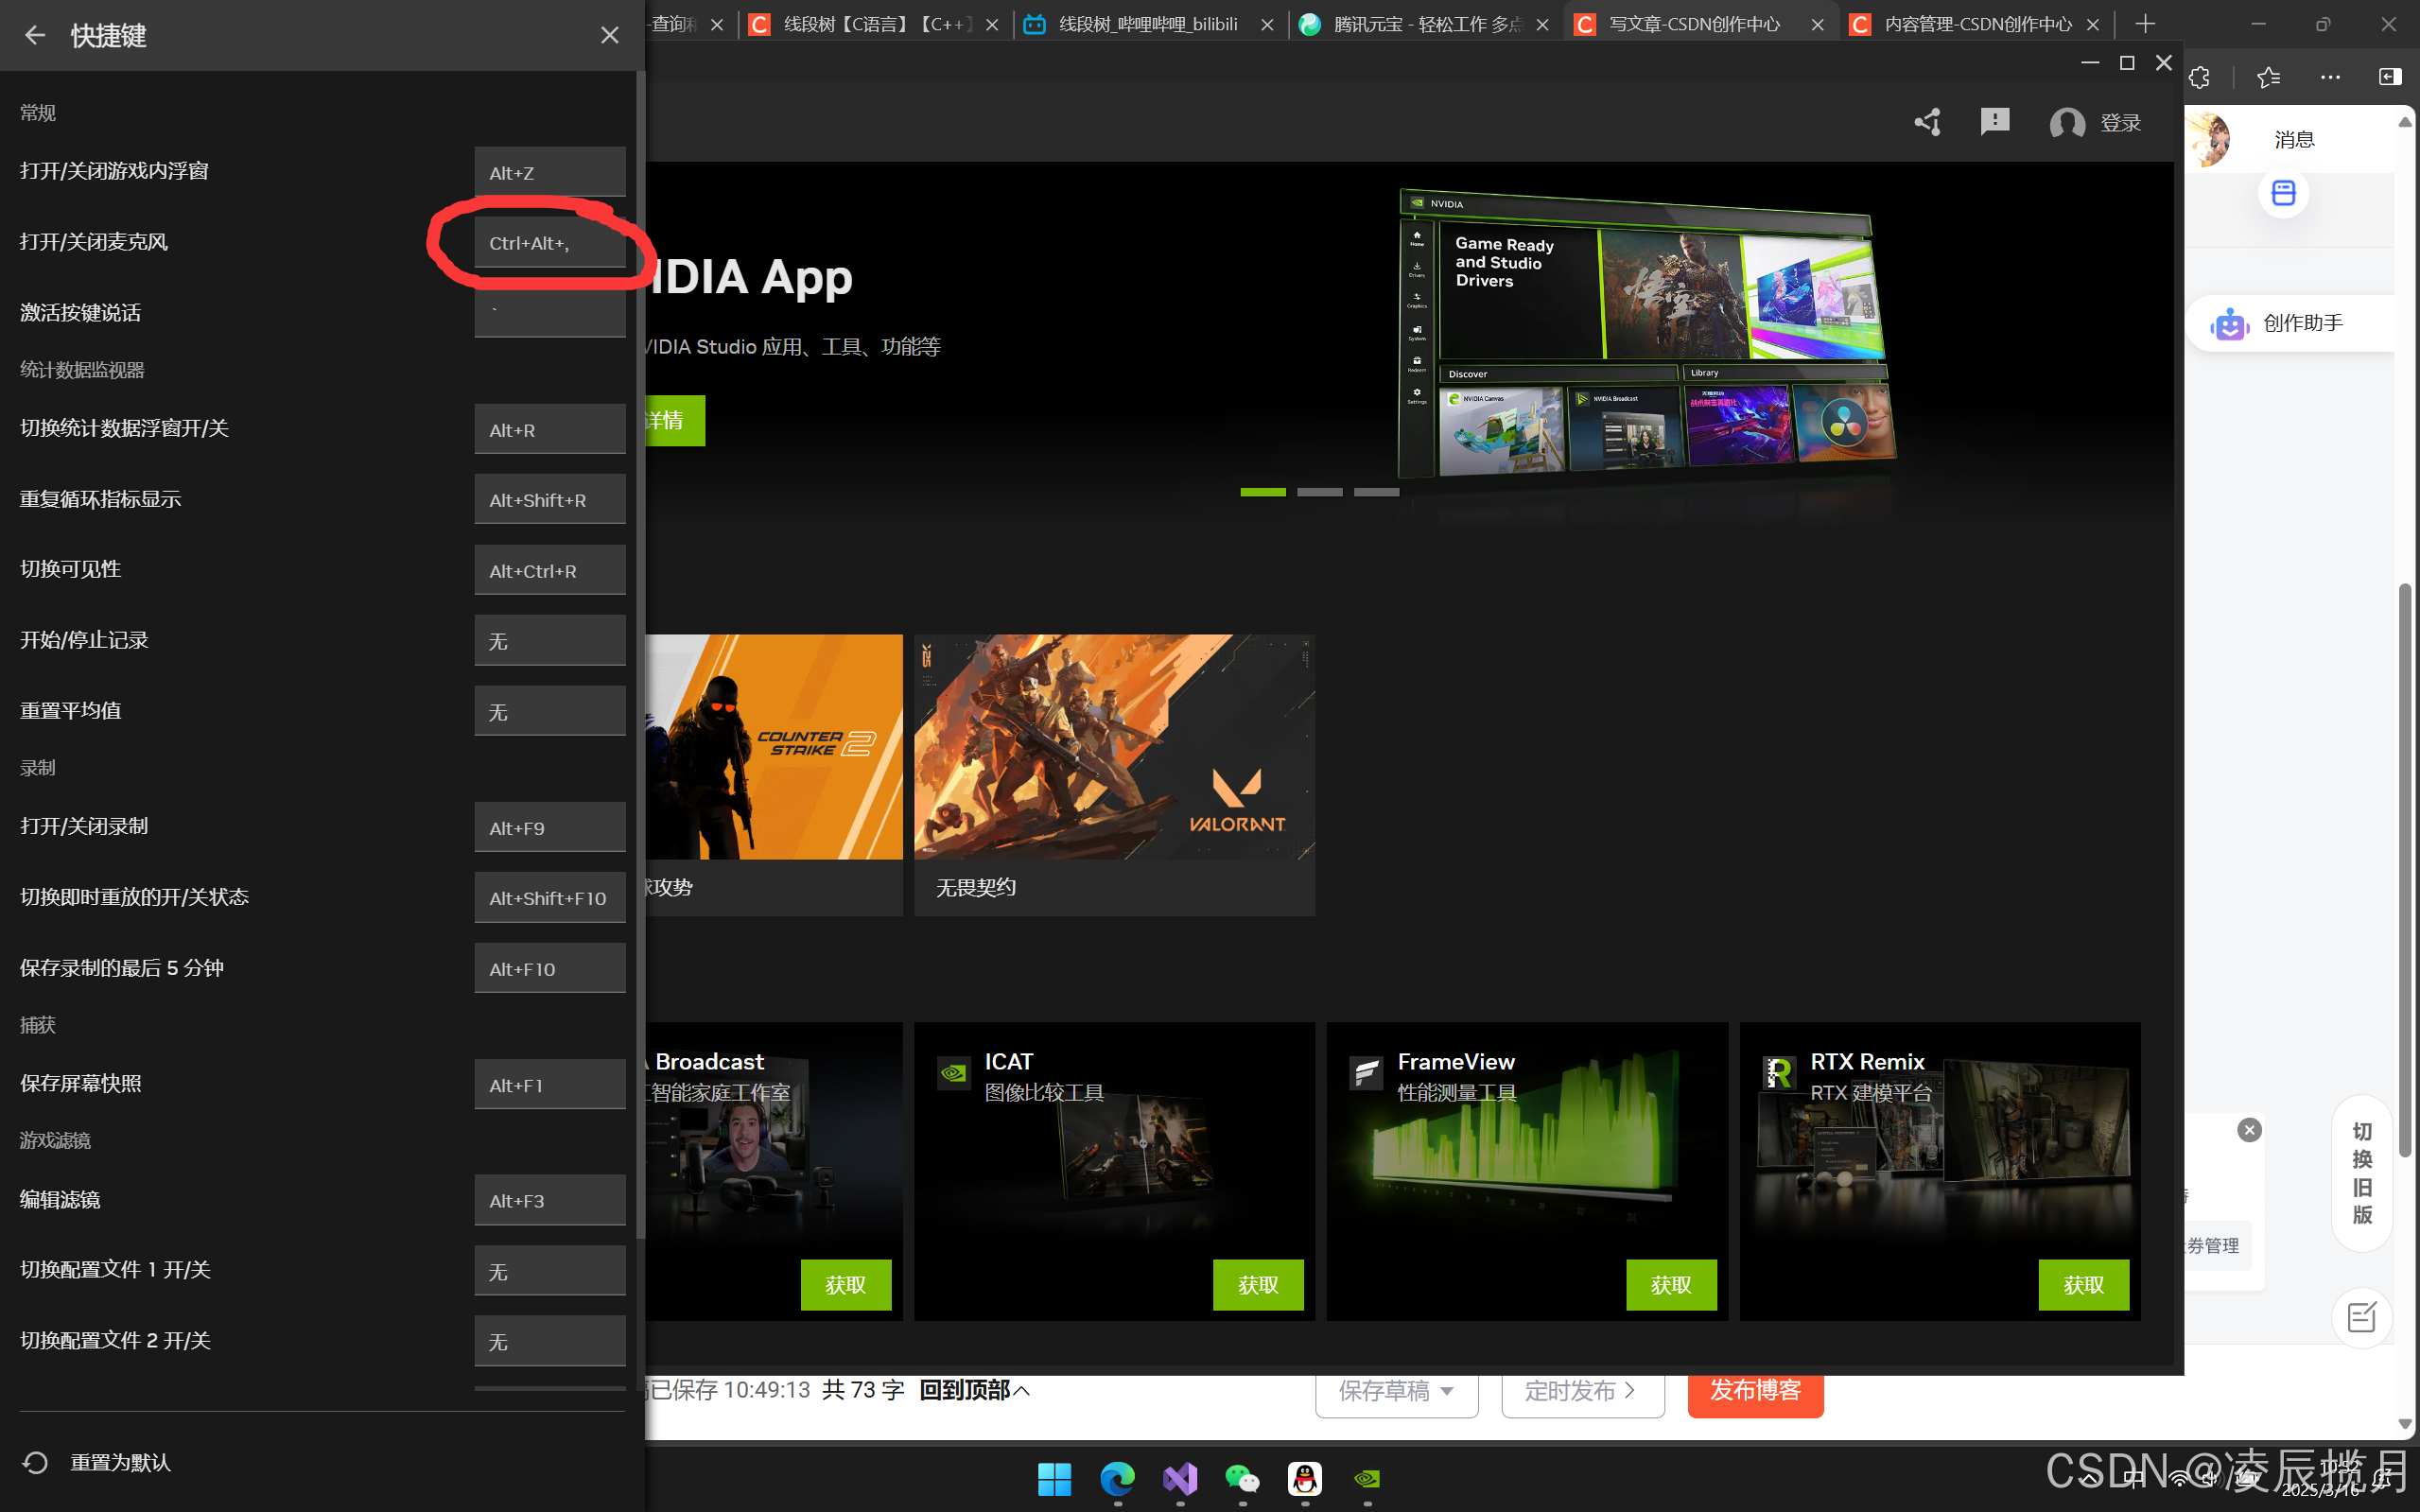Select the second carousel indicator bar
Viewport: 2420px width, 1512px height.
[1319, 492]
